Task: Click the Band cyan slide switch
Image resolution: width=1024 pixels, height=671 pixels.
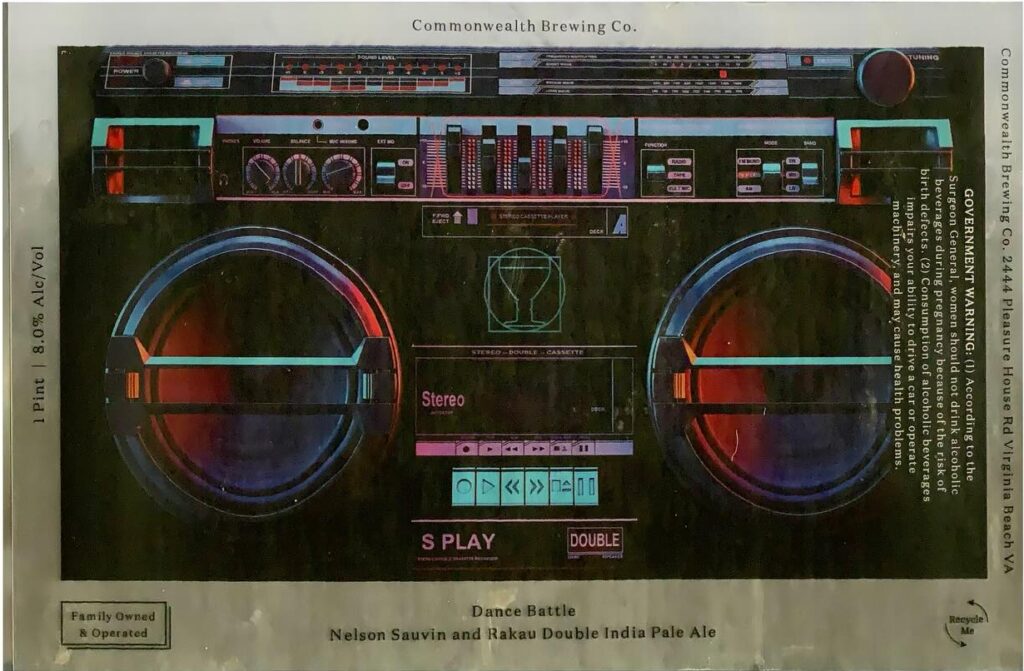Action: [x=810, y=173]
